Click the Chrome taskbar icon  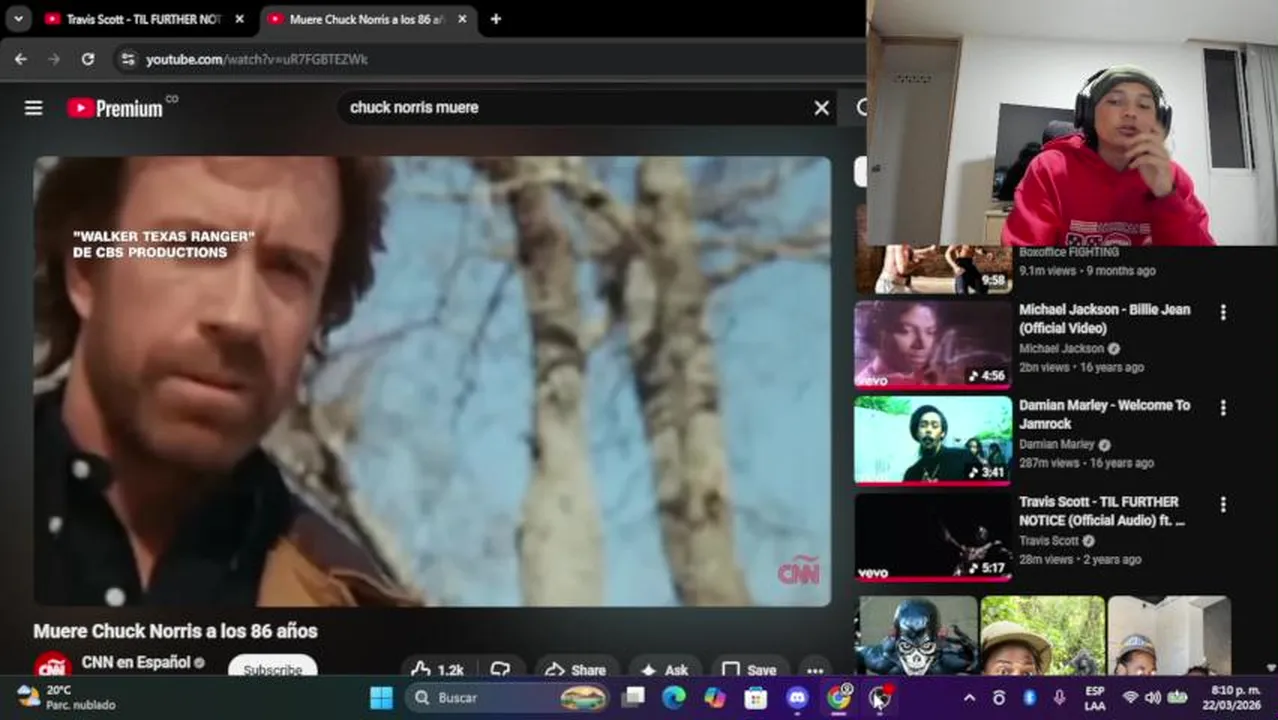[x=838, y=697]
